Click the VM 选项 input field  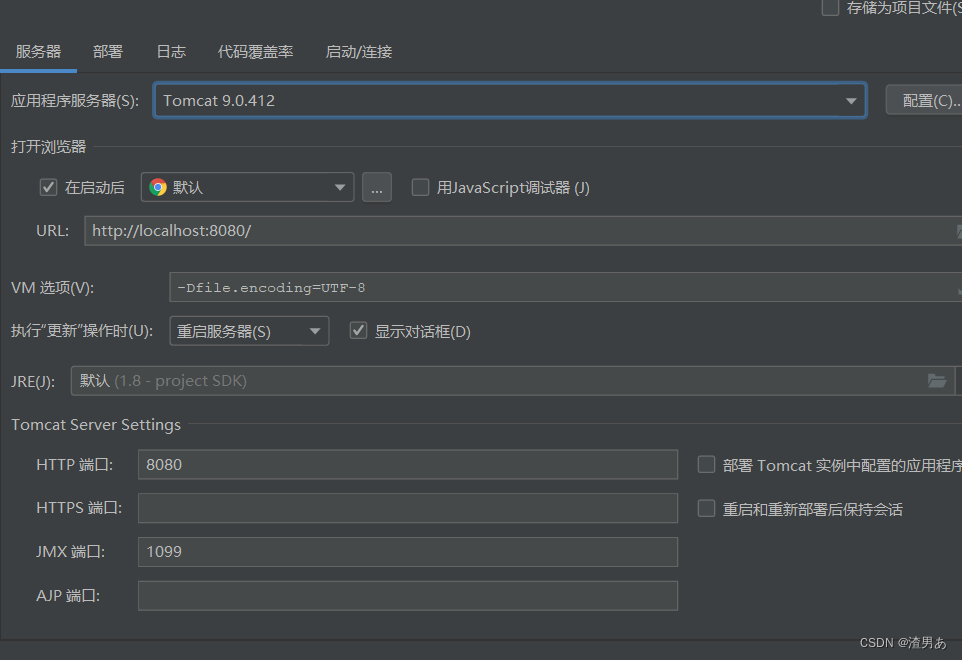click(565, 287)
